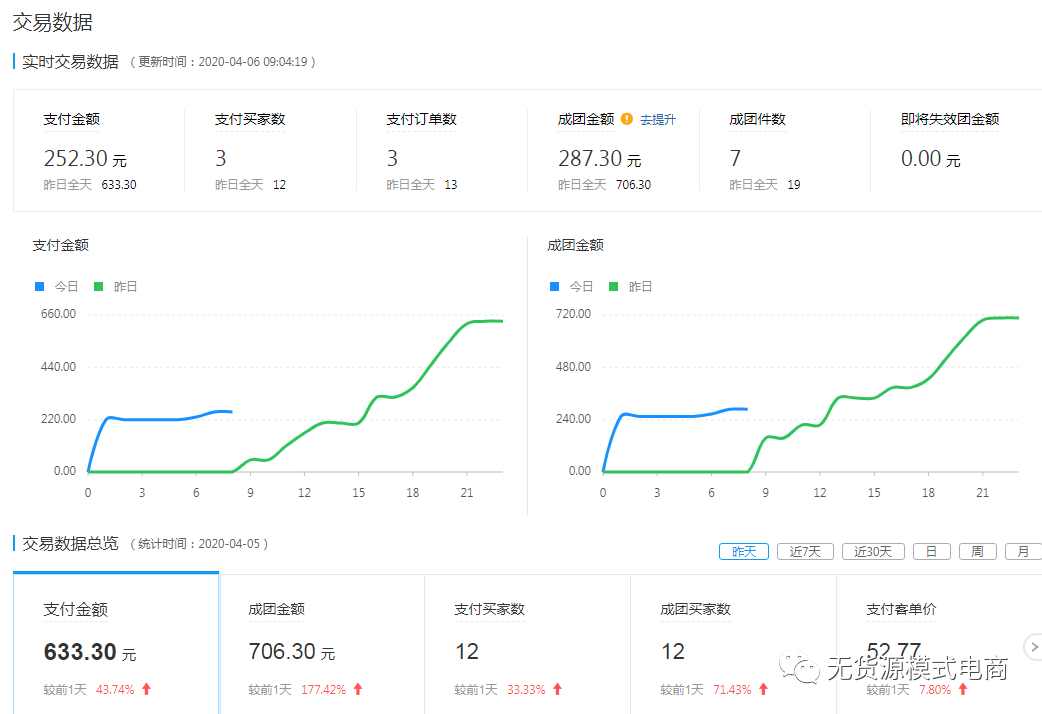Click the realtime 支付金额 label
The width and height of the screenshot is (1042, 714).
pos(72,120)
